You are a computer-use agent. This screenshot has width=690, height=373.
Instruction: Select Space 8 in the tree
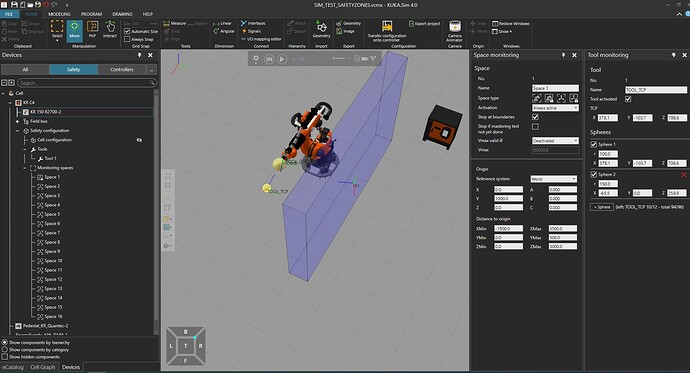(52, 242)
